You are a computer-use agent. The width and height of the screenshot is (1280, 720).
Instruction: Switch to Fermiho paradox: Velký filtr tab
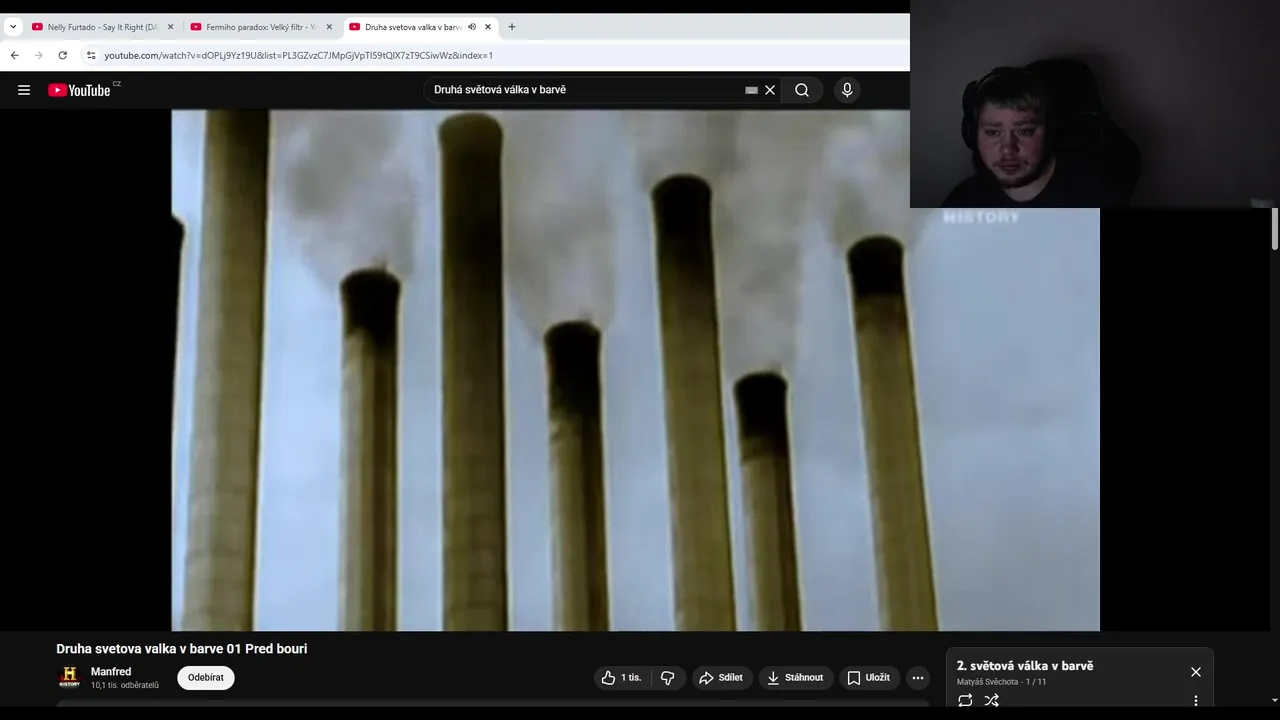261,27
